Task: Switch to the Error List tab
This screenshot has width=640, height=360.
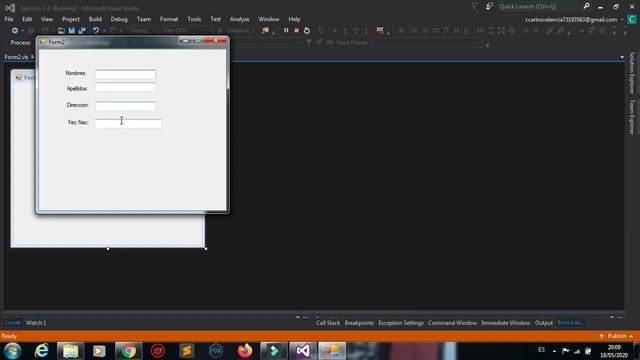Action: pyautogui.click(x=570, y=323)
